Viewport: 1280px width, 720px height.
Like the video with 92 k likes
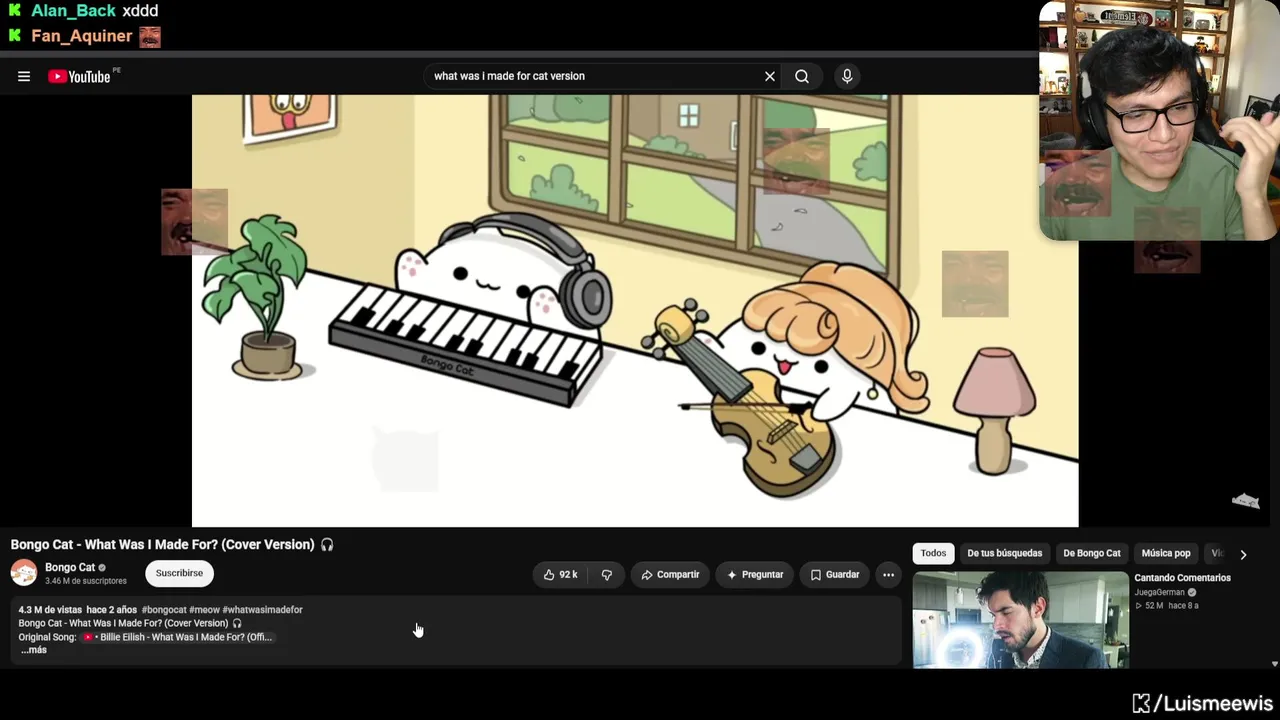(560, 574)
